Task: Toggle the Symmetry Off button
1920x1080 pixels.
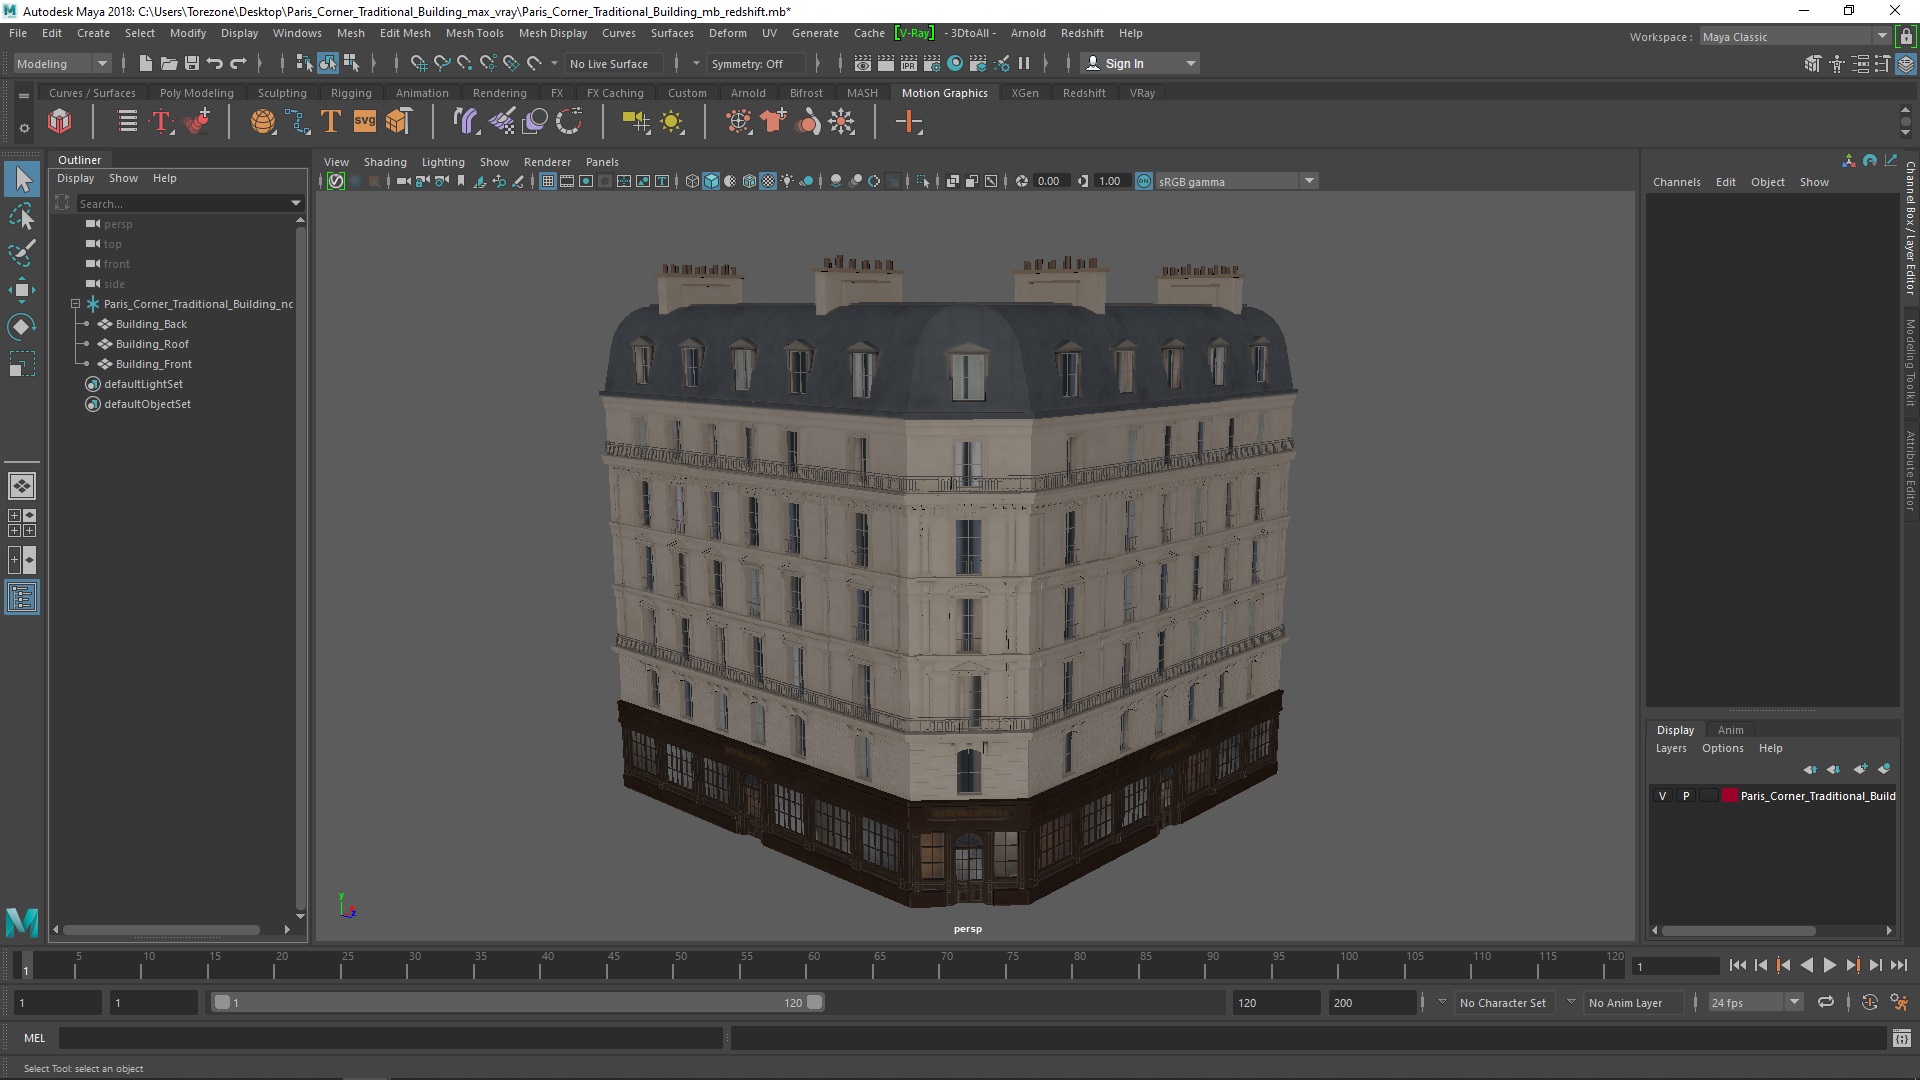Action: tap(748, 62)
